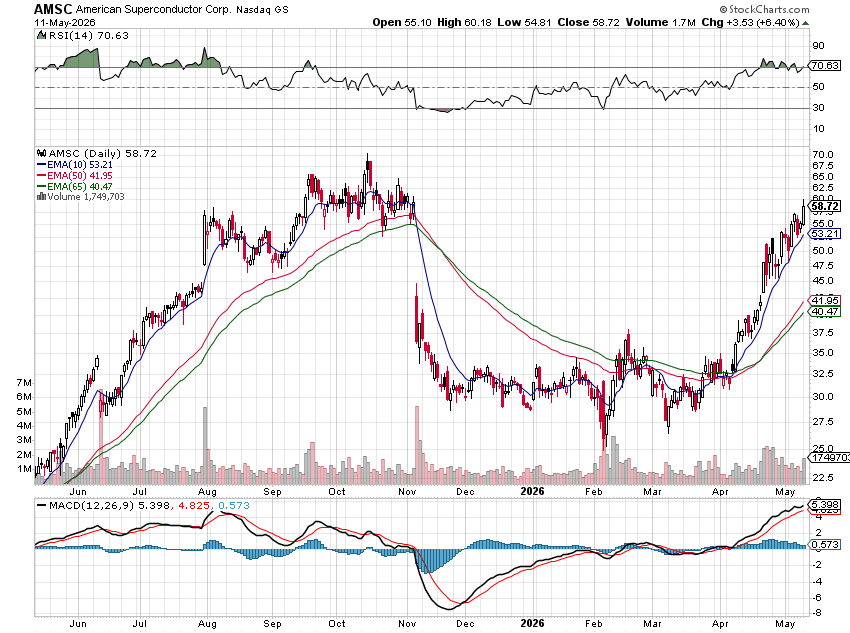Click the red EMA(50) line swatch
The image size is (850, 633).
tap(41, 176)
